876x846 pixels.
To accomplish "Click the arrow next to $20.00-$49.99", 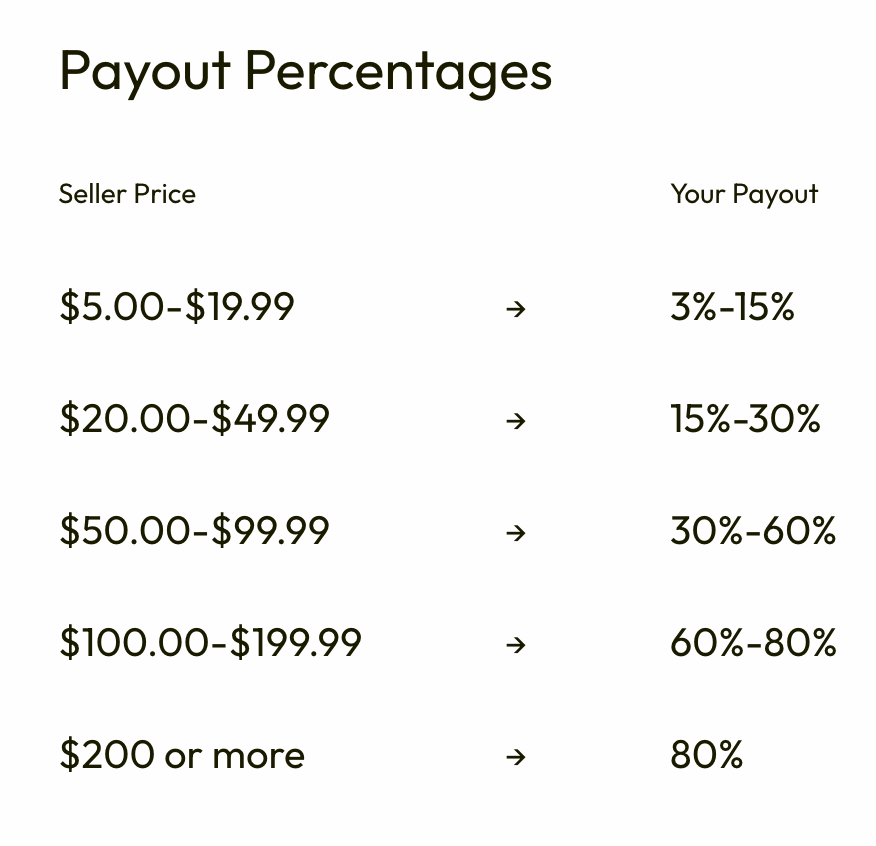I will (x=516, y=421).
